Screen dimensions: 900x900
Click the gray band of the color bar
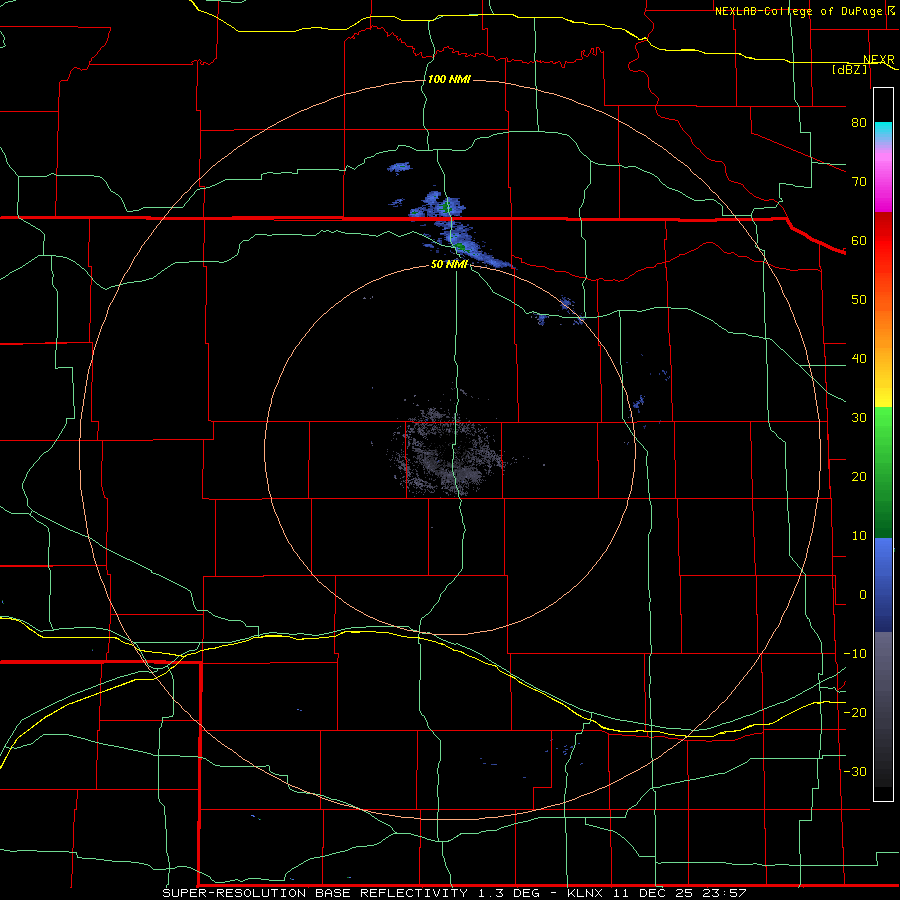[883, 709]
